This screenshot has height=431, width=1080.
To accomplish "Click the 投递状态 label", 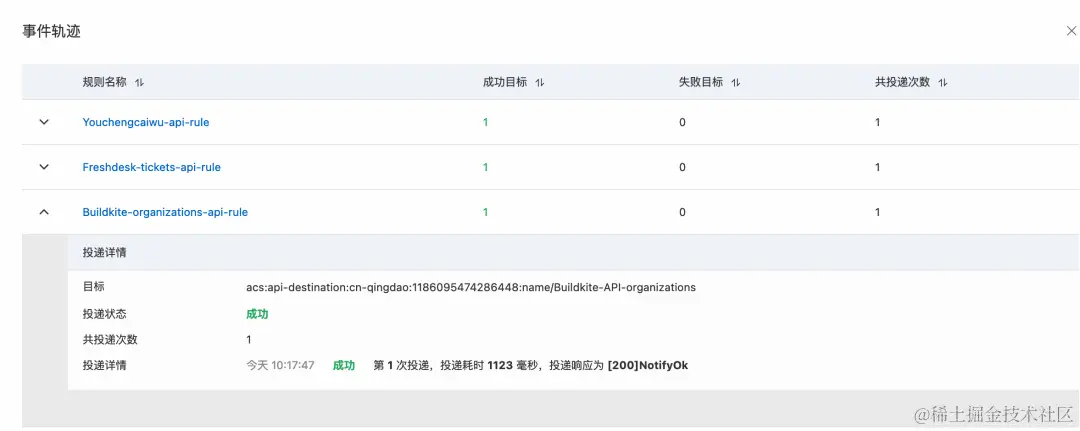I will coord(105,313).
